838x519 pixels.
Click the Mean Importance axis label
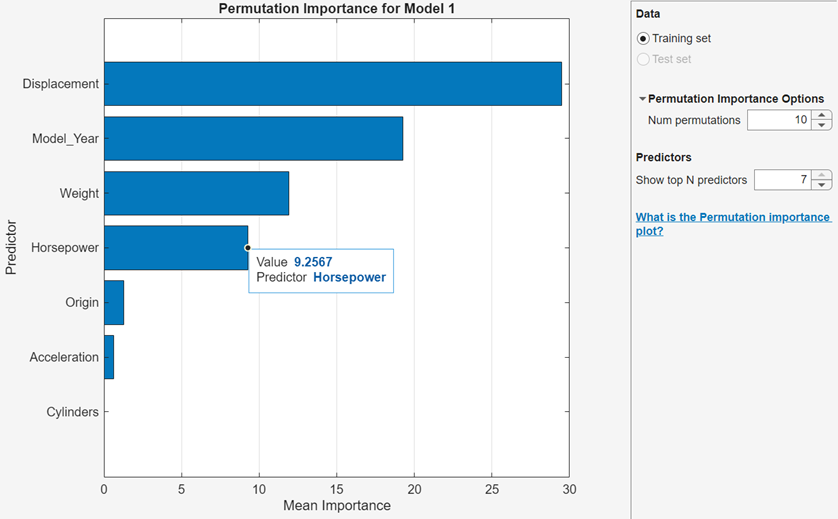coord(337,506)
